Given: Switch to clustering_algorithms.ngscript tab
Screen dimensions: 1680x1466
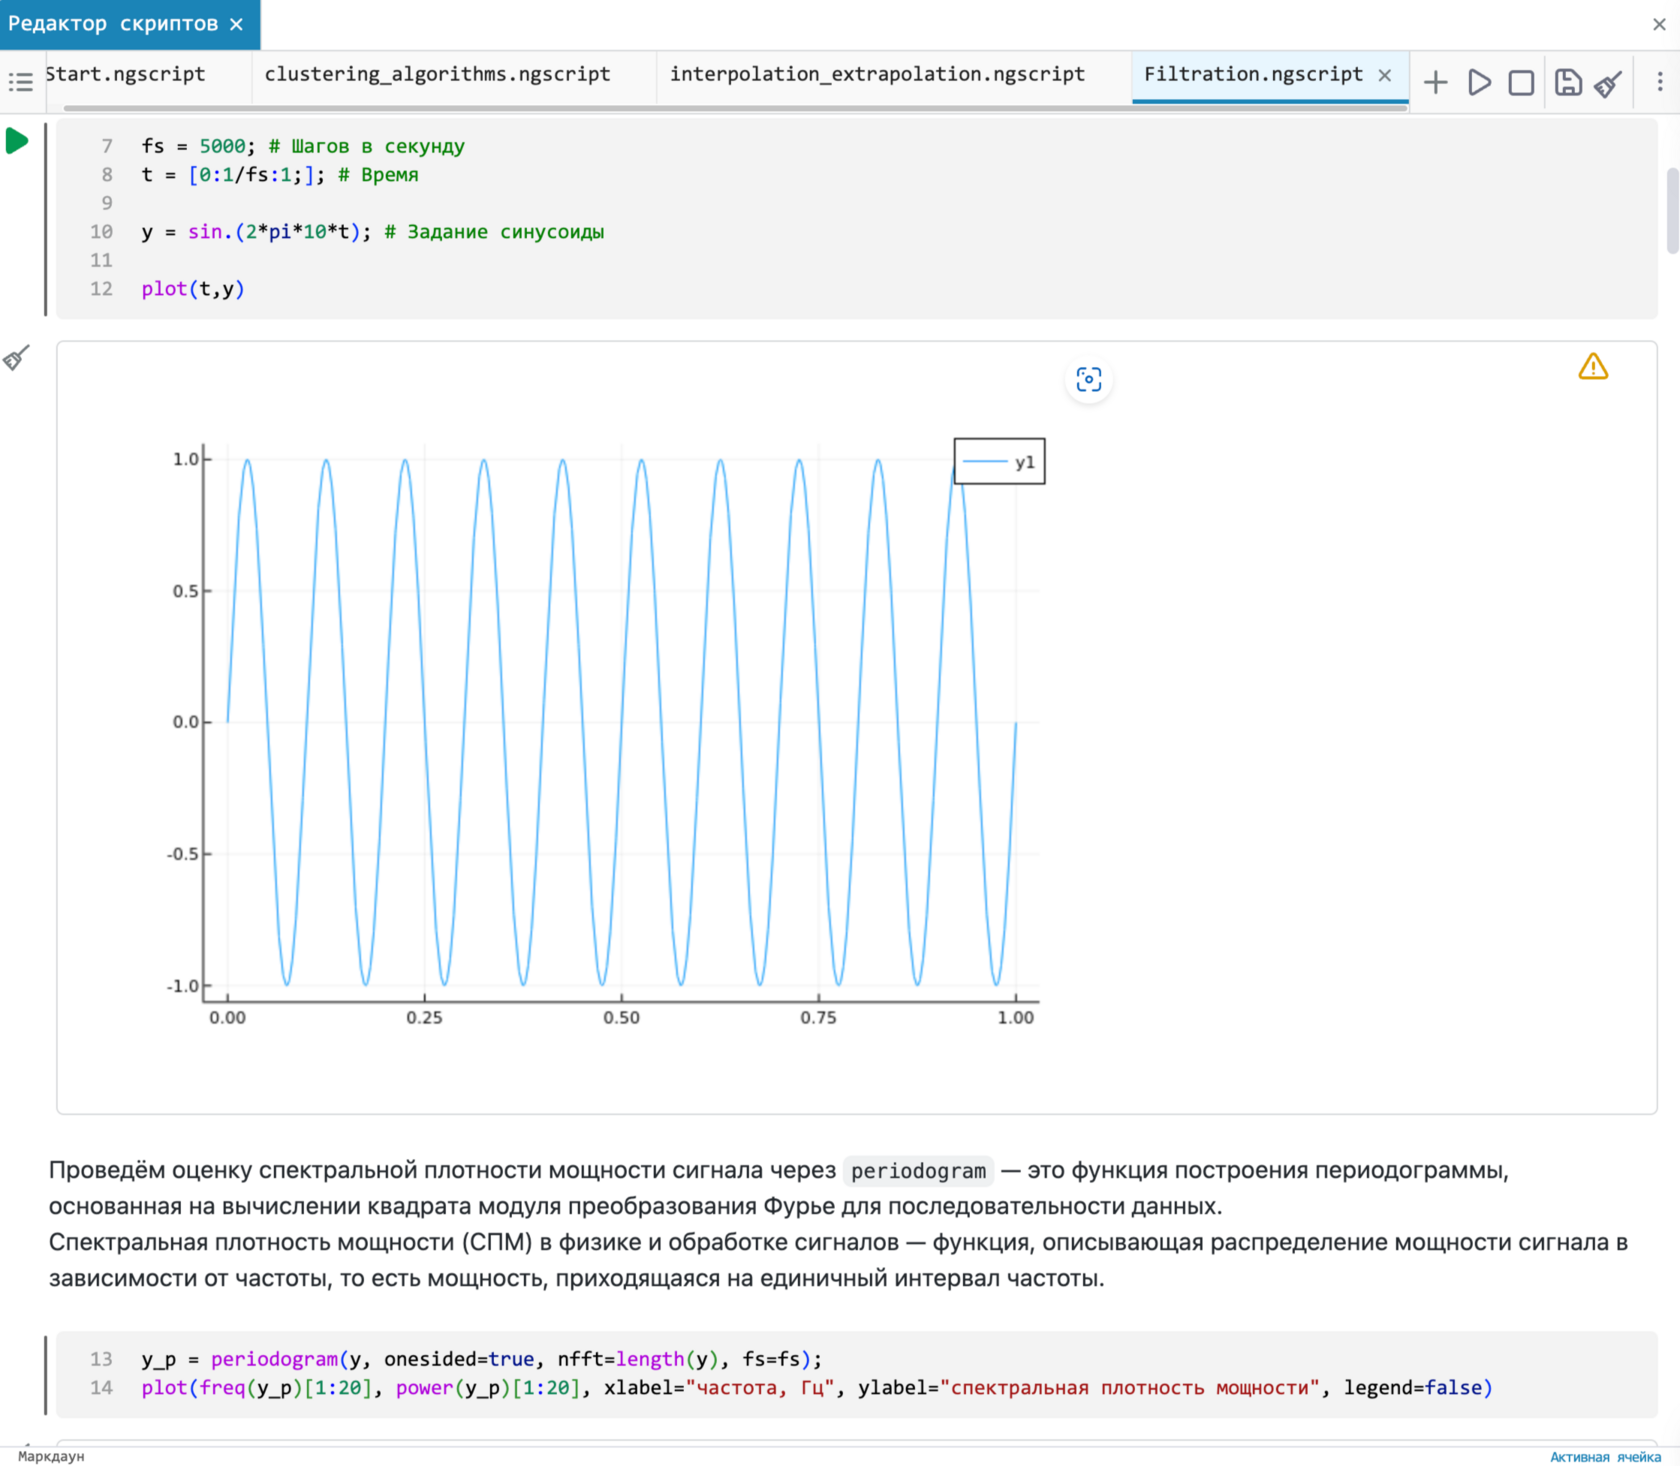Looking at the screenshot, I should point(437,74).
